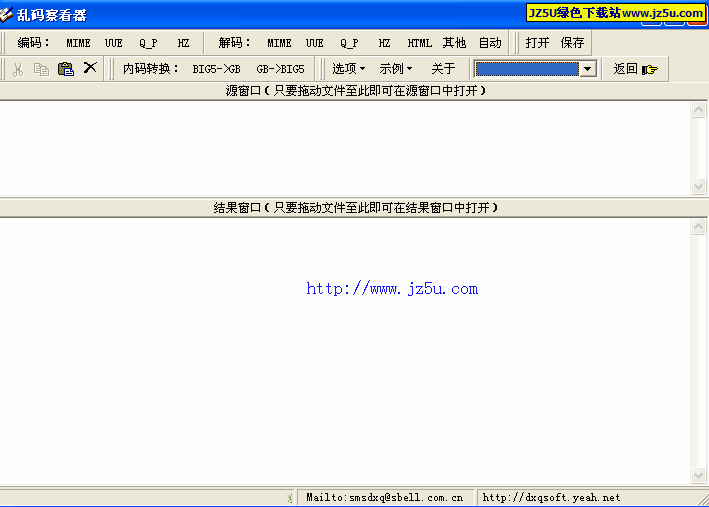Open the 关于 about item
709x507 pixels.
click(x=443, y=69)
